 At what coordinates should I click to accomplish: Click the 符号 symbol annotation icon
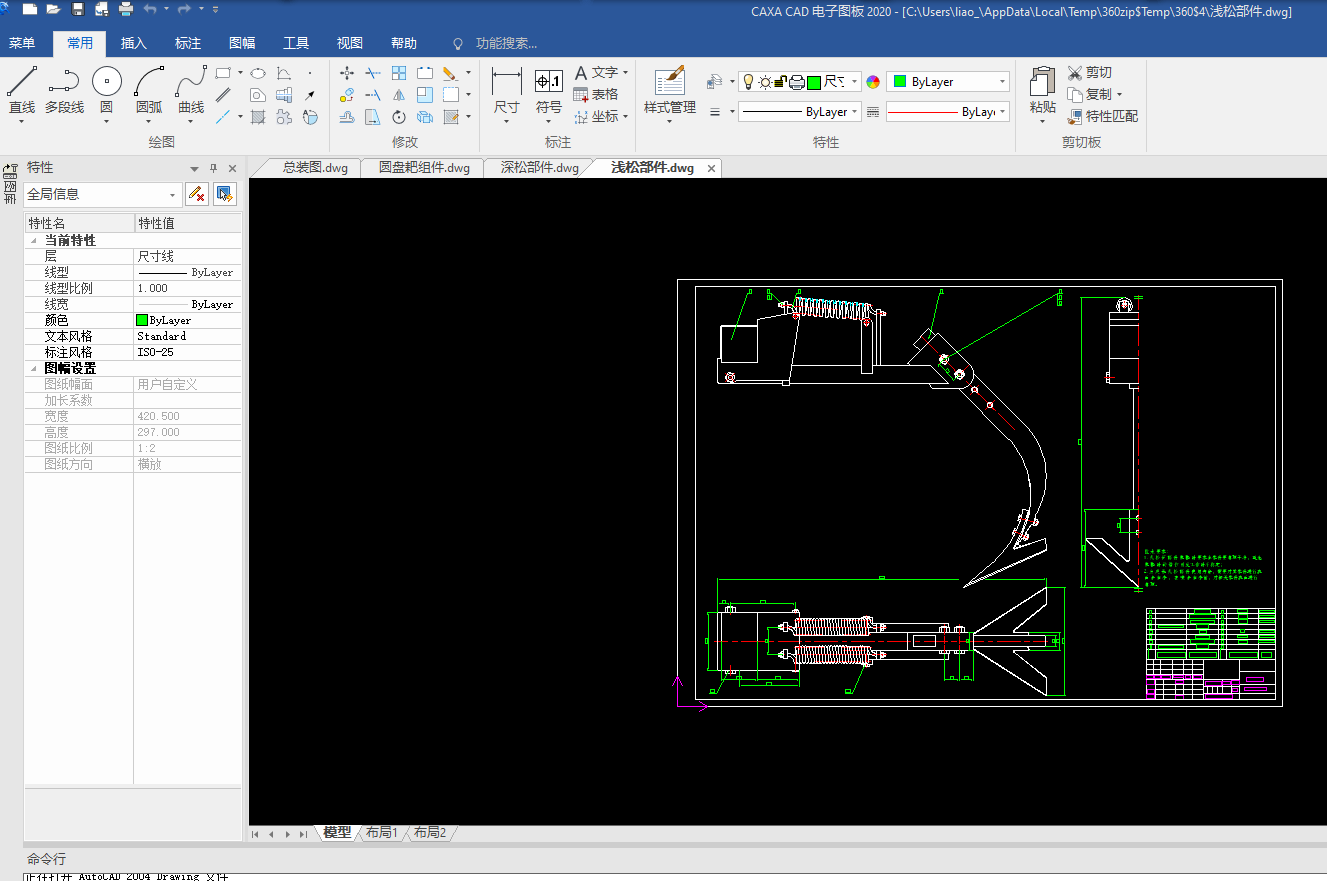(x=548, y=82)
